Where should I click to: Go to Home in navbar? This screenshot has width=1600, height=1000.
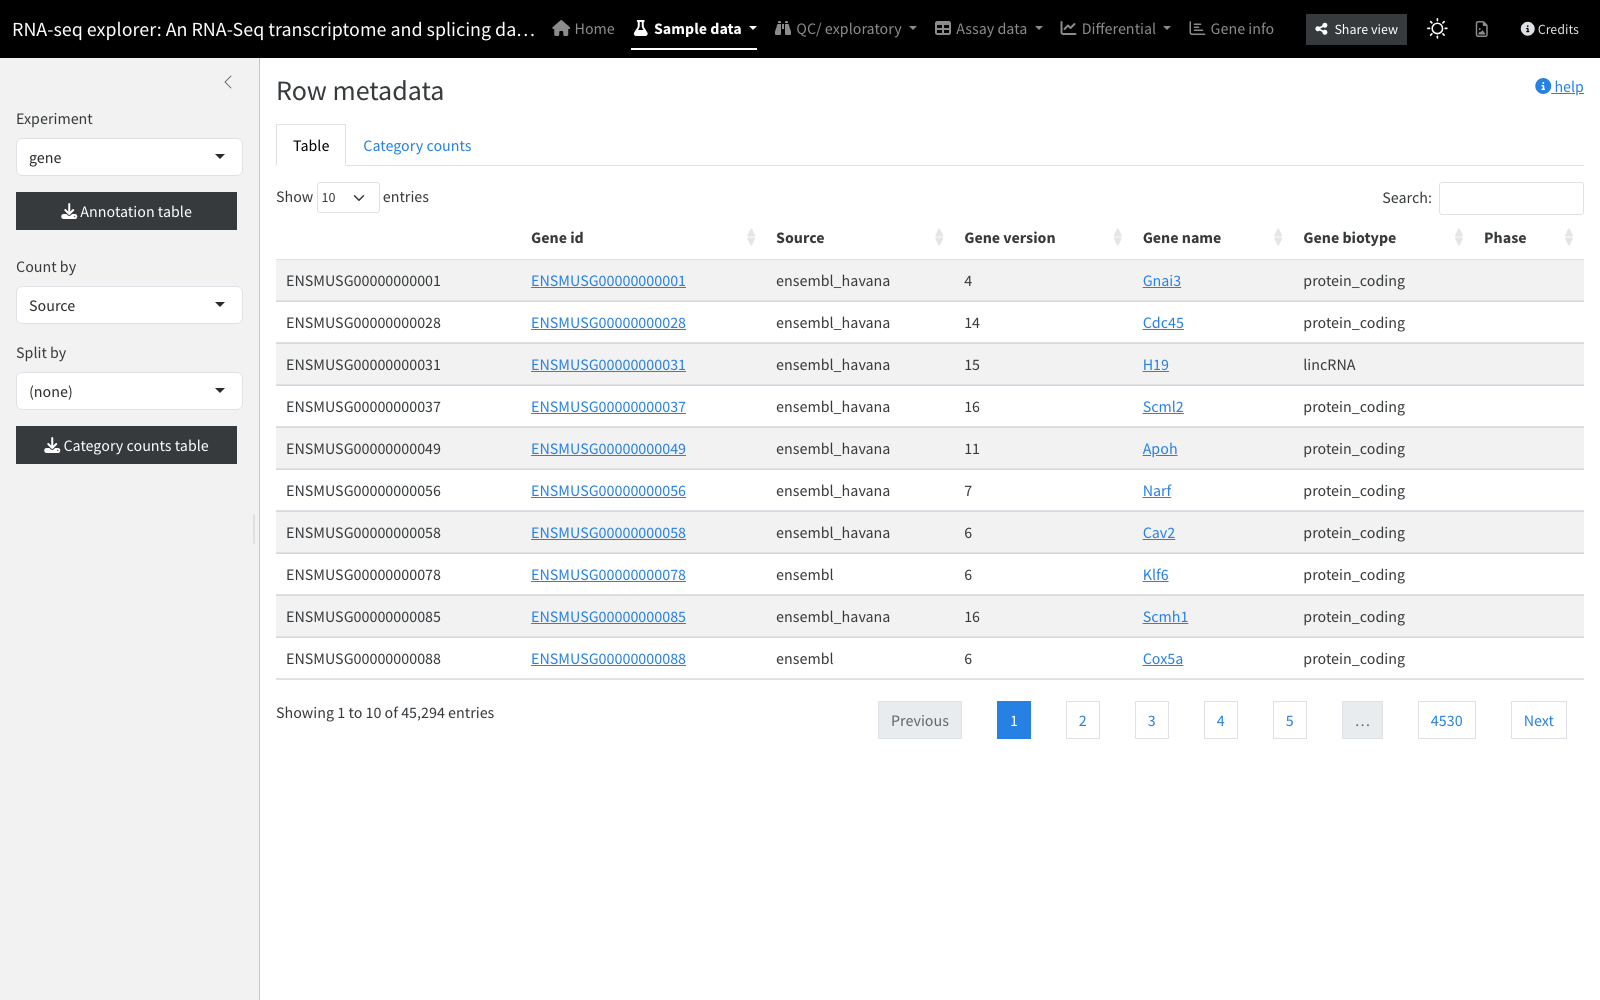584,29
